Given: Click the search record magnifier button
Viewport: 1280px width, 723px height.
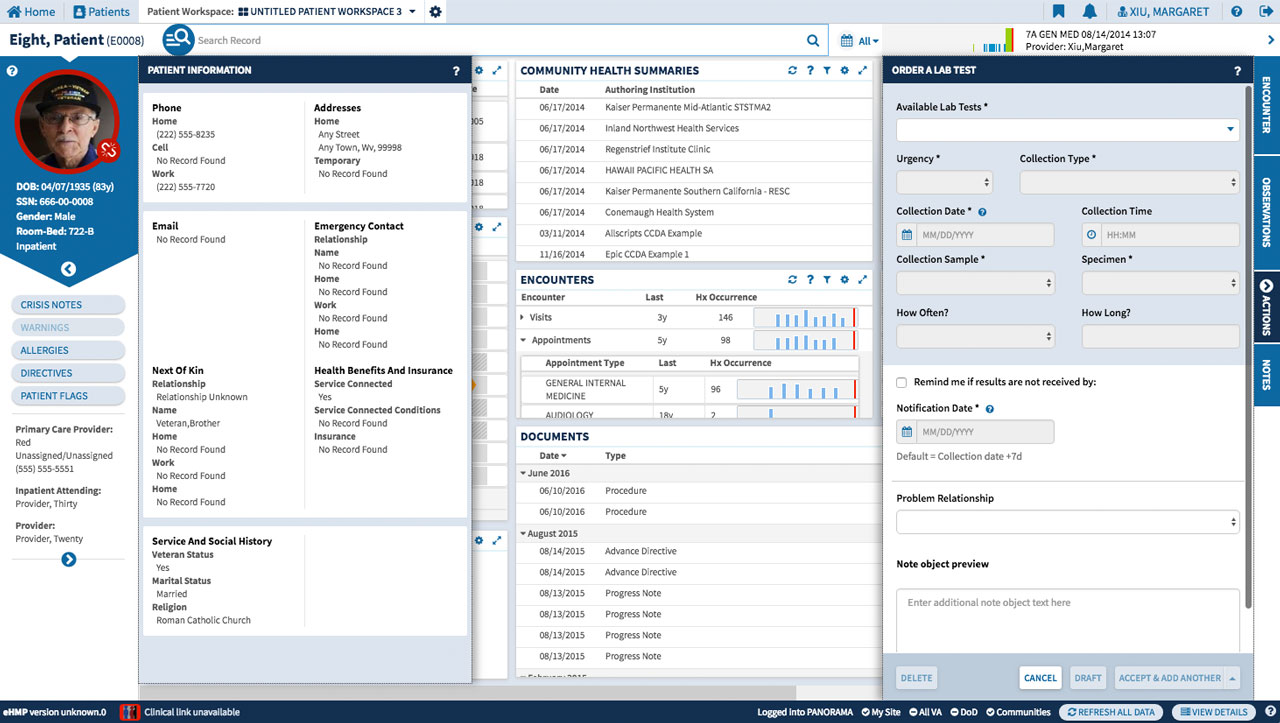Looking at the screenshot, I should tap(813, 41).
